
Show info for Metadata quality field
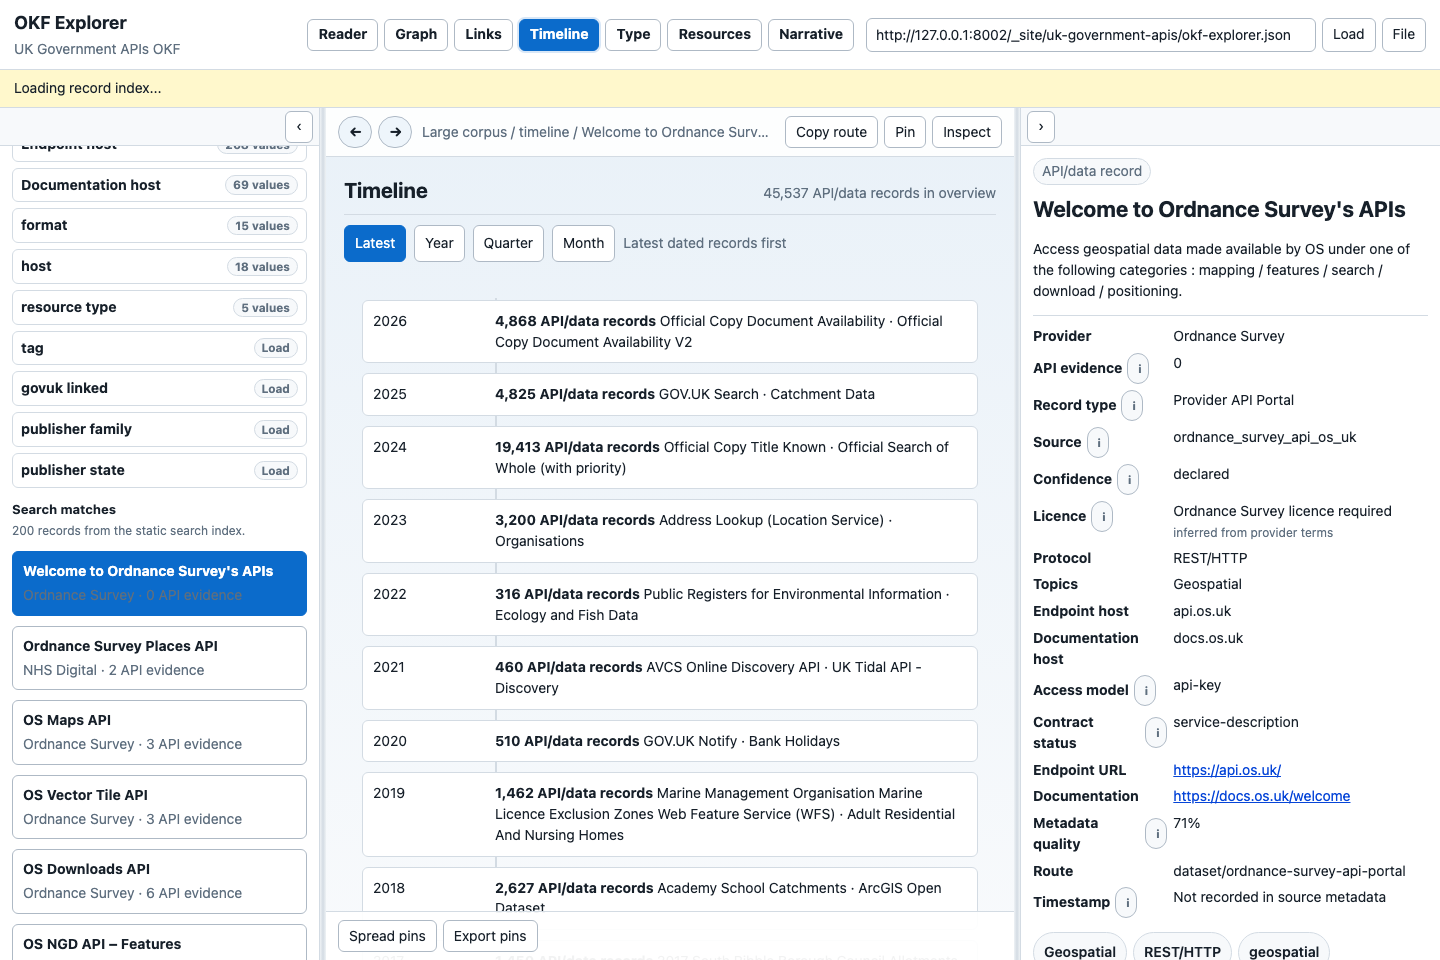1156,833
